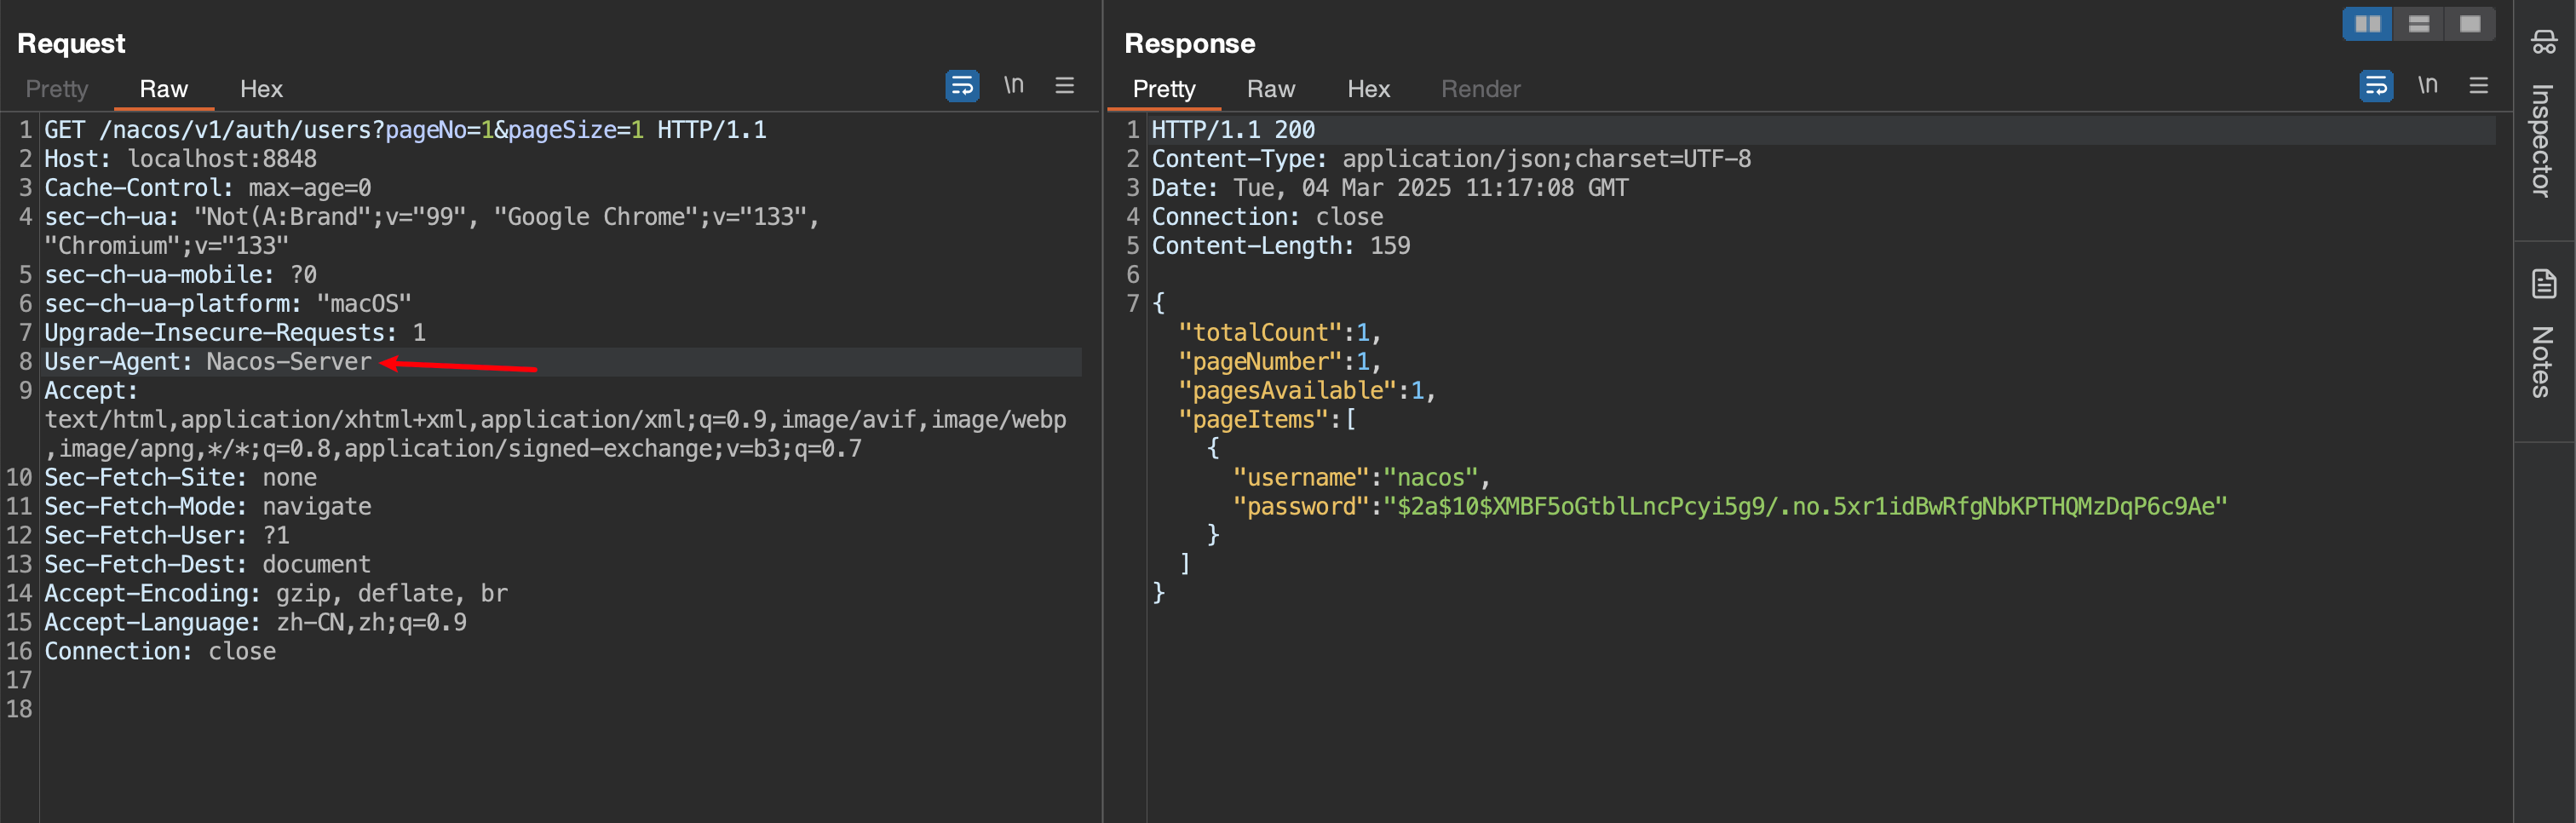Show non-printable characters in Response panel
Viewport: 2576px width, 823px height.
click(2428, 86)
